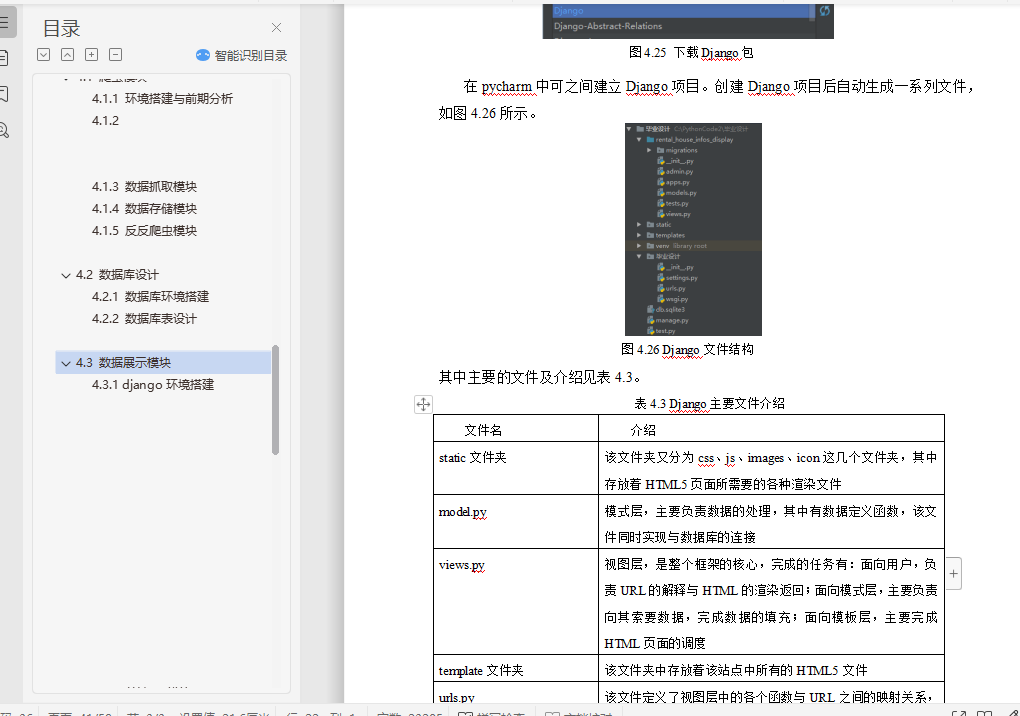Viewport: 1020px width, 716px height.
Task: Click the model.py table cell
Action: (516, 522)
